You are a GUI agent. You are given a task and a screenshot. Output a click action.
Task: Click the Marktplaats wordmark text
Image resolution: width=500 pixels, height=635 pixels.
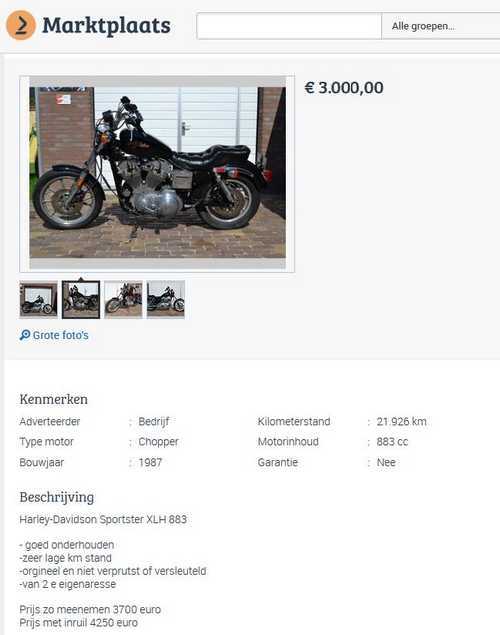point(106,26)
